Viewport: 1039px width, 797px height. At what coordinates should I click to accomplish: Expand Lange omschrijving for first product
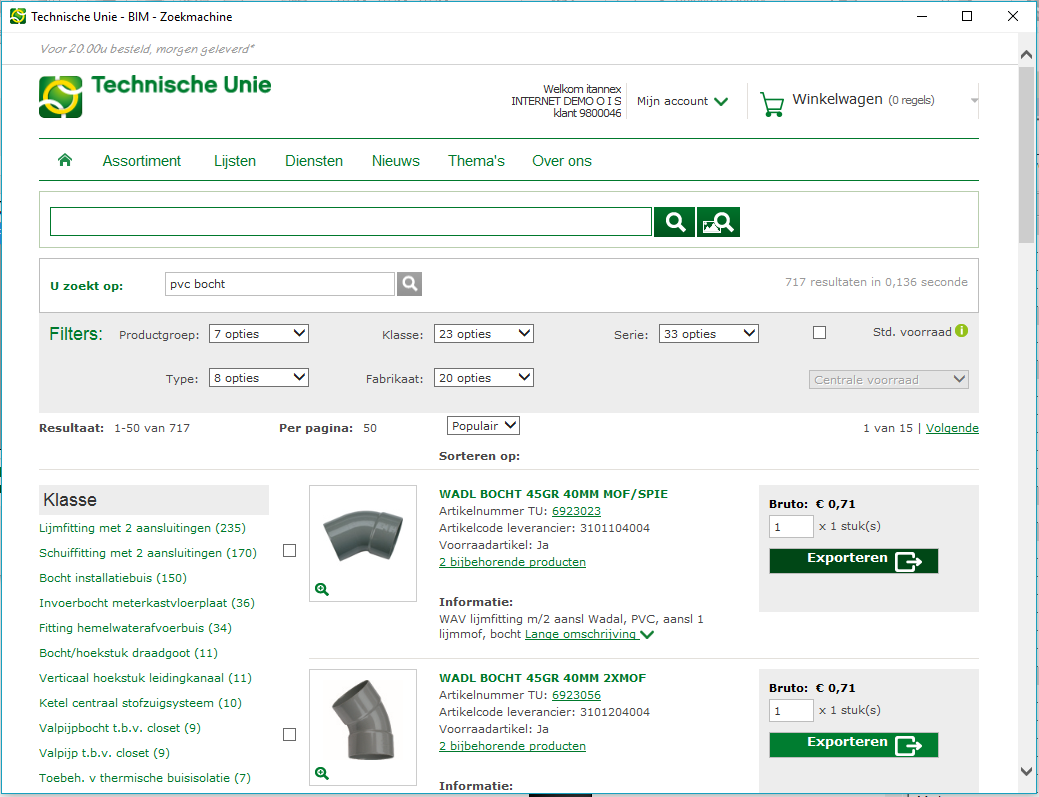click(x=589, y=635)
